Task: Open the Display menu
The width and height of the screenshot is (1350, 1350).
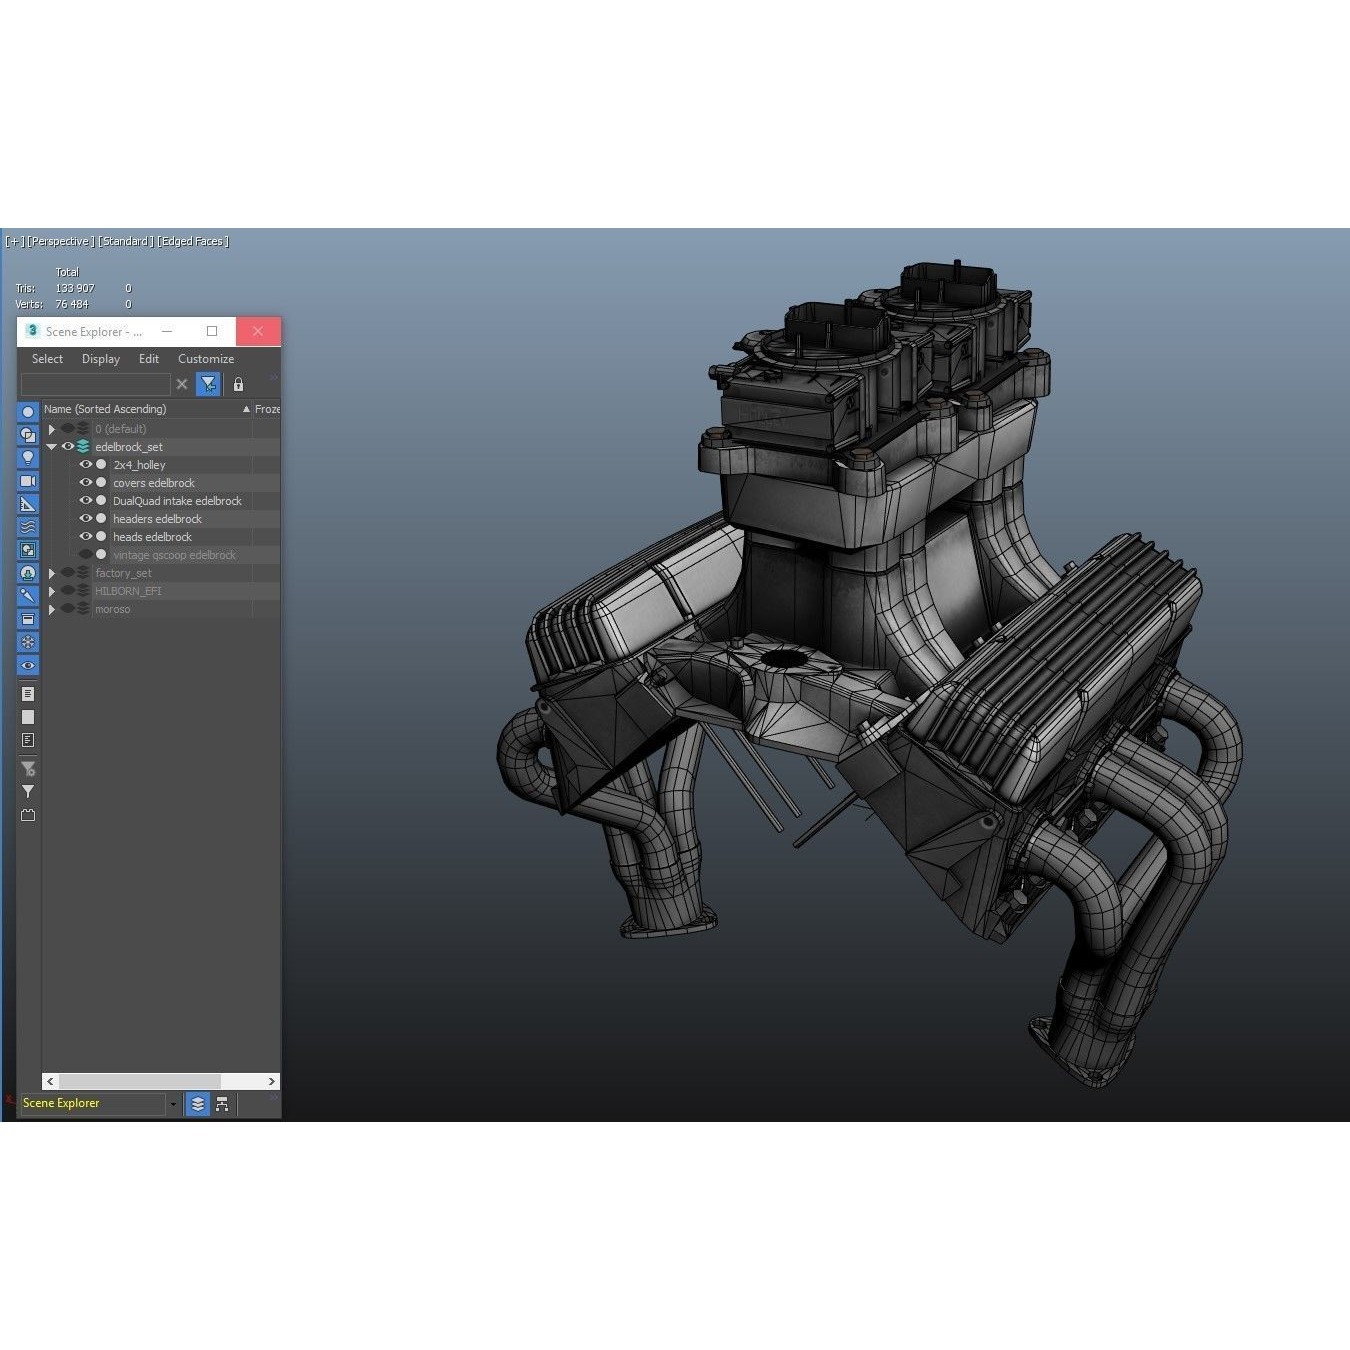Action: click(100, 358)
